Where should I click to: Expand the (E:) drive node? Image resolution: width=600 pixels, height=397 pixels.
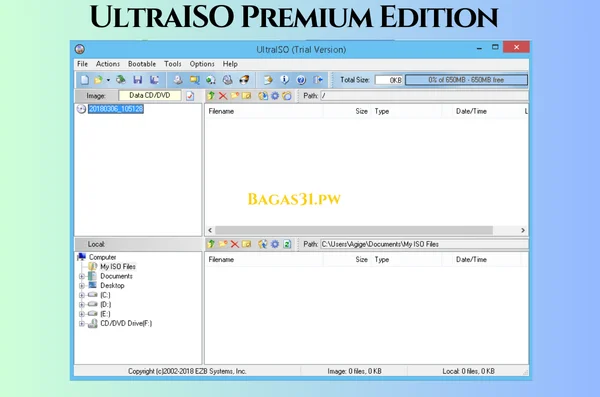click(x=82, y=314)
